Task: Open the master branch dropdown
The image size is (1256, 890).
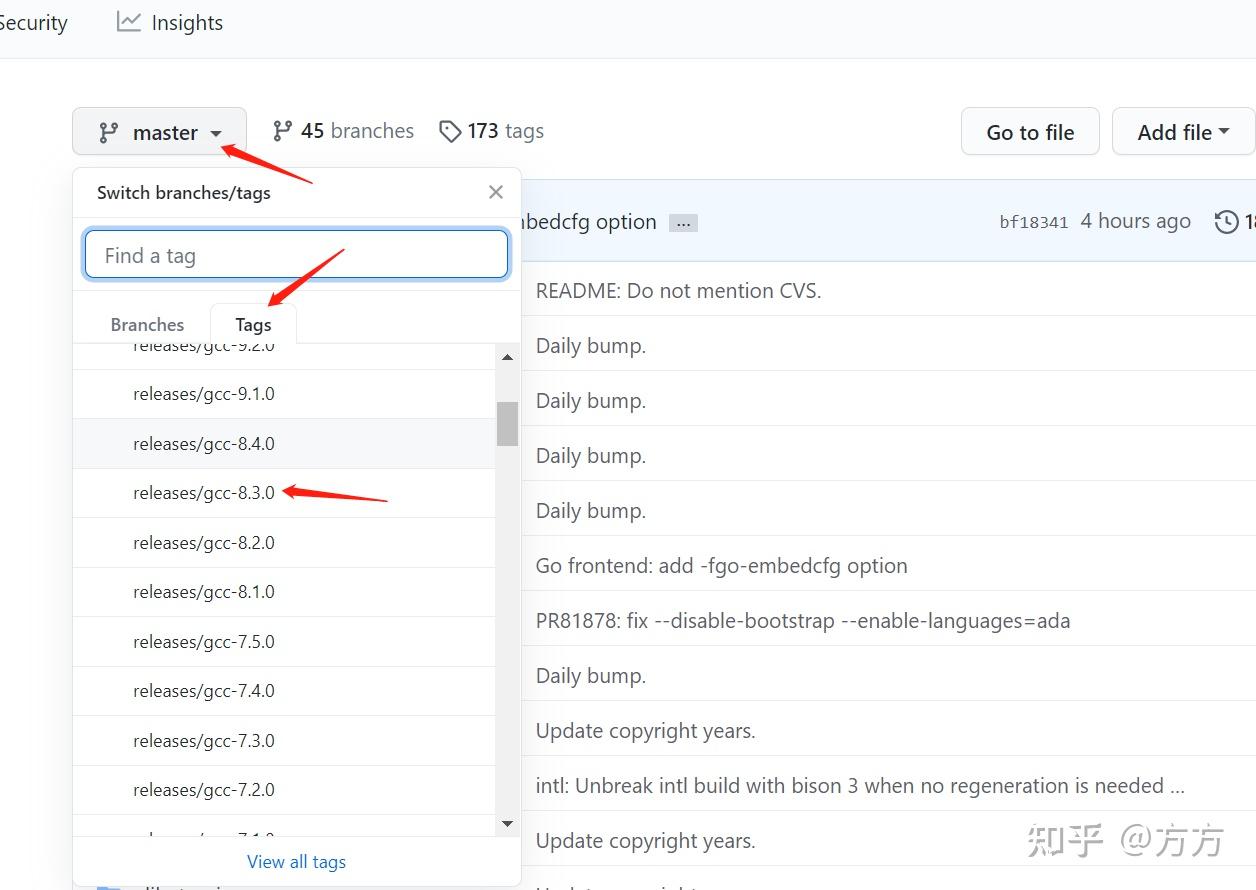Action: pos(159,132)
